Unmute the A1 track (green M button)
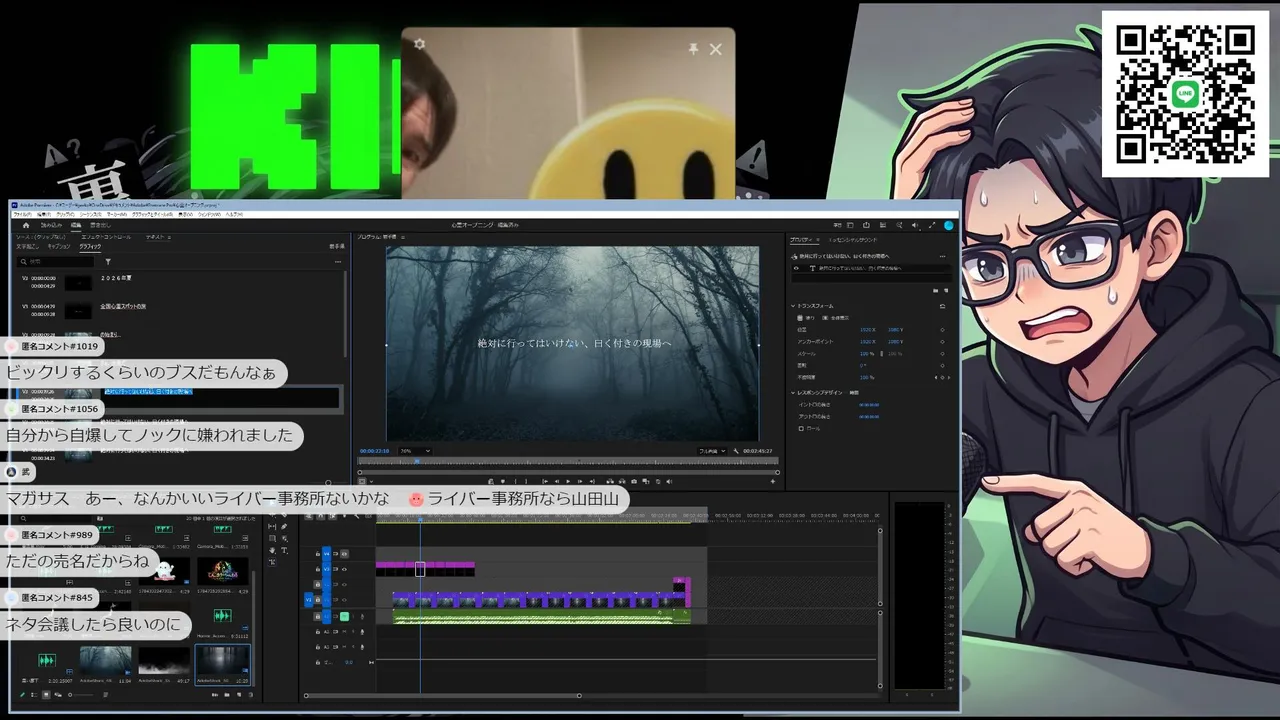The image size is (1280, 720). (344, 616)
